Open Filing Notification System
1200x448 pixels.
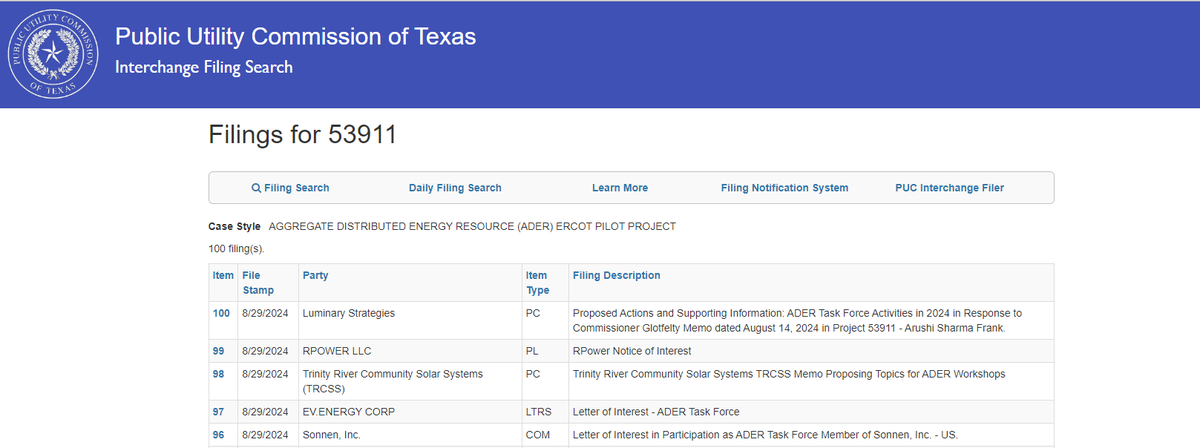pos(785,188)
